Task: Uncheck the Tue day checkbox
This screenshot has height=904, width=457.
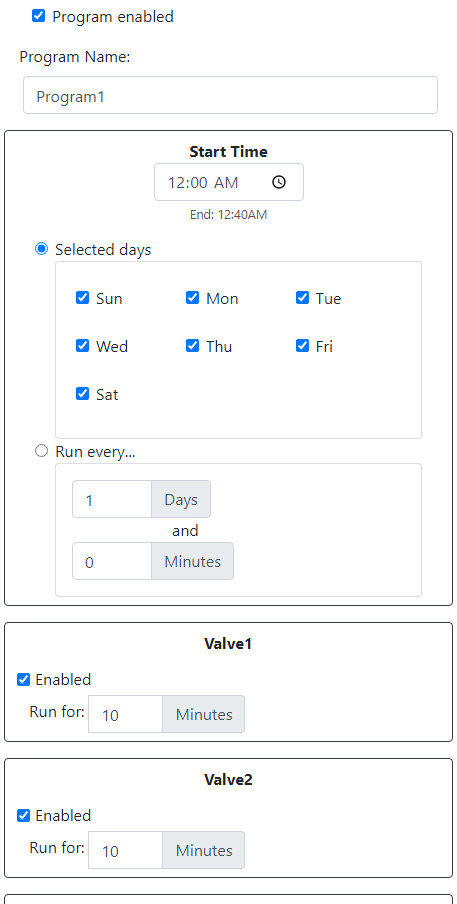Action: point(303,297)
